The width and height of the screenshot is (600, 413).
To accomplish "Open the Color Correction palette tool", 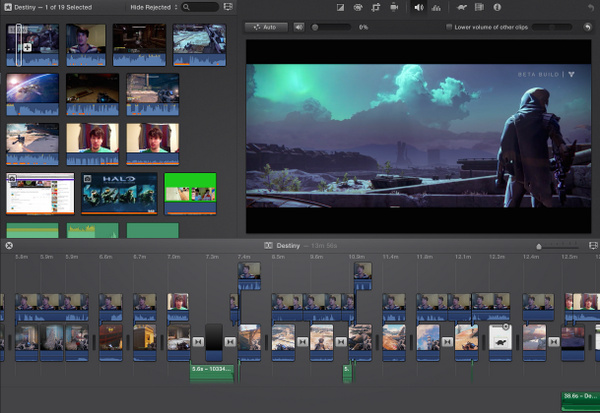I will point(358,7).
